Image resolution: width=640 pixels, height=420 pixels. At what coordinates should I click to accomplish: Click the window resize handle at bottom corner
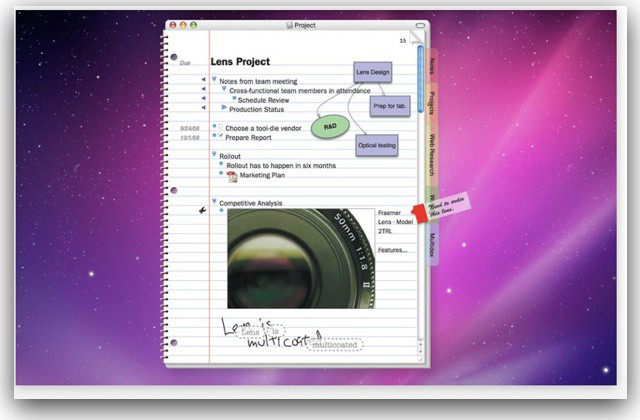tap(420, 360)
